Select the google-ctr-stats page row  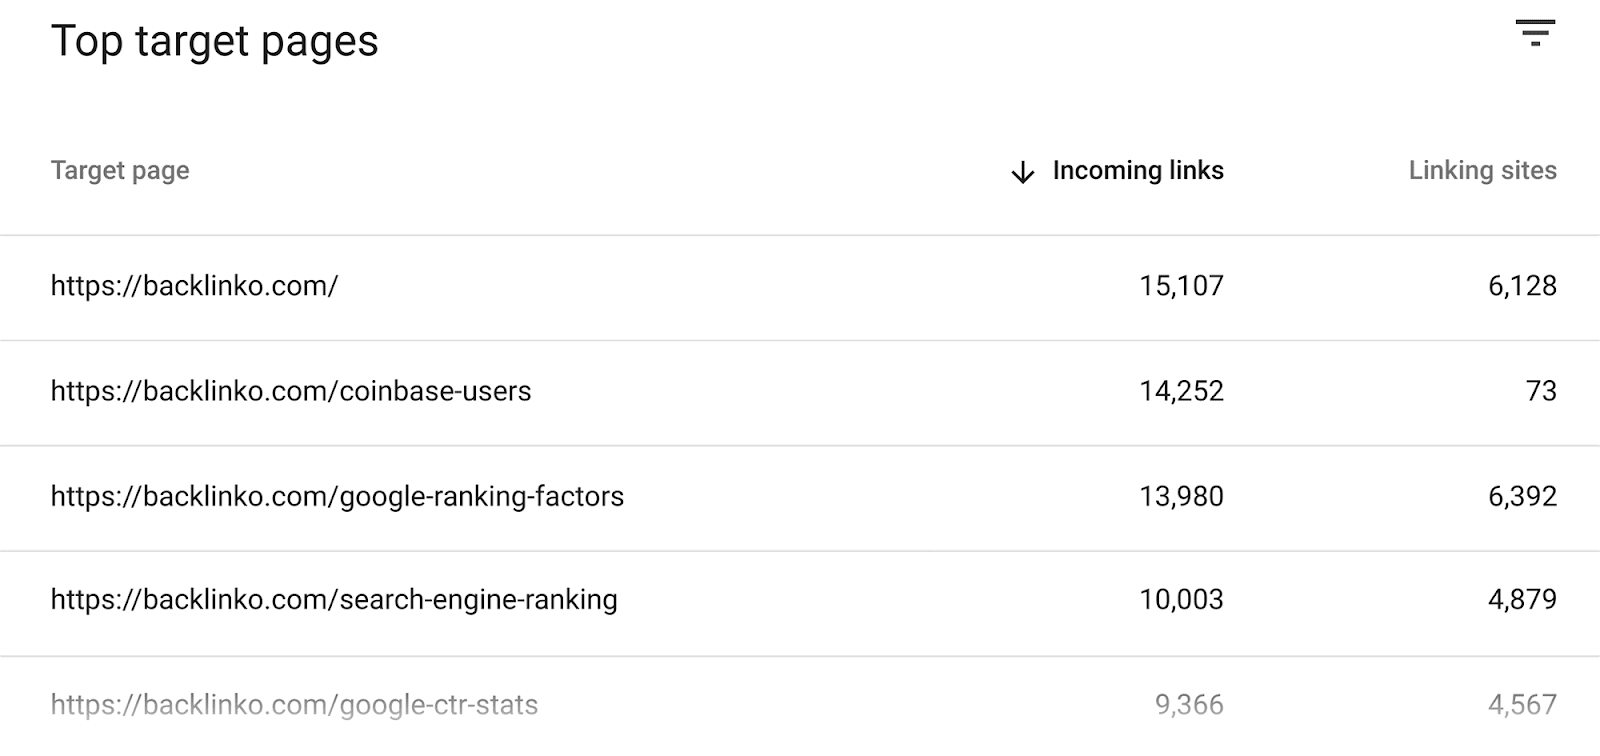[x=294, y=705]
